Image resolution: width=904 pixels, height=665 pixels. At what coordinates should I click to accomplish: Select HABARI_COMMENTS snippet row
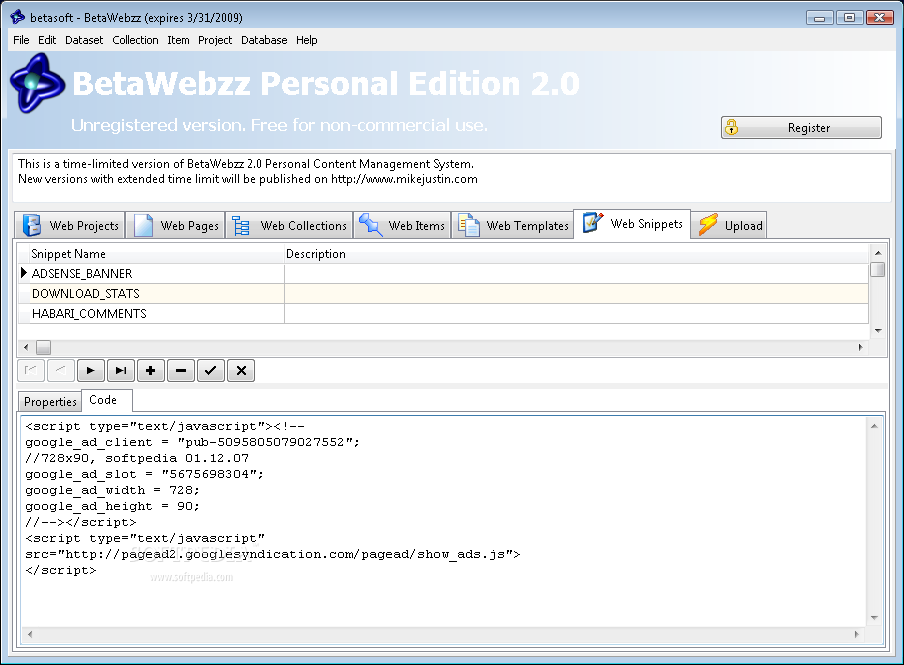(x=443, y=314)
